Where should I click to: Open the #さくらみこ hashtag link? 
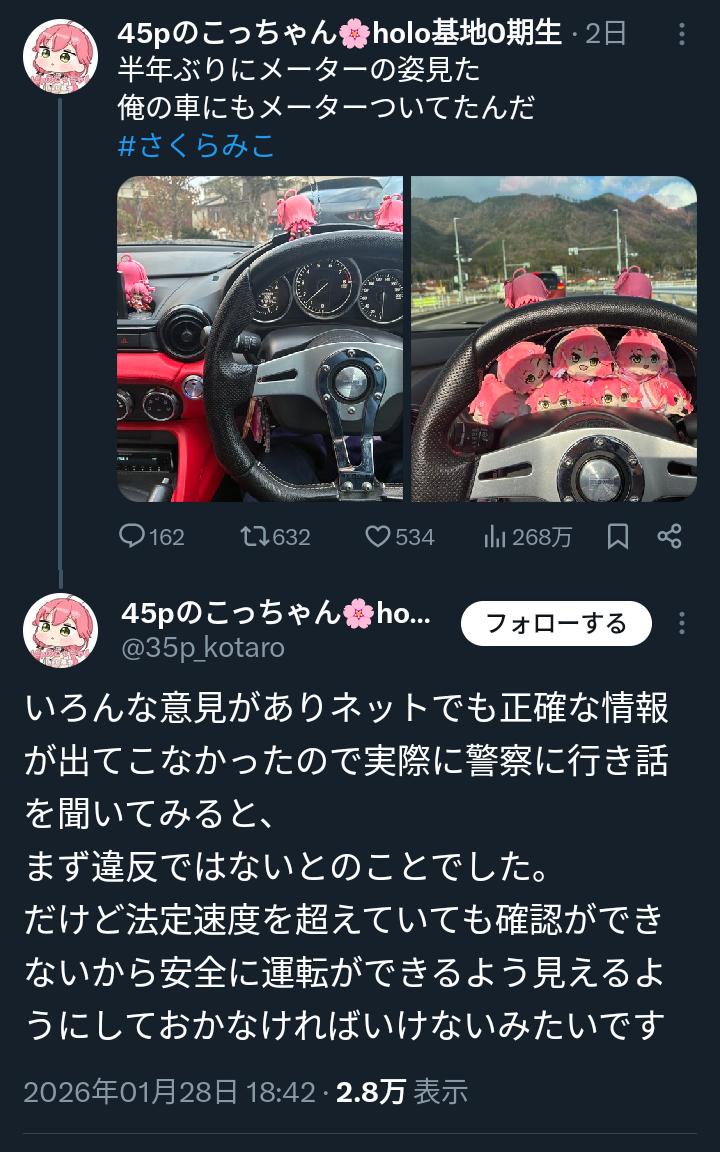tap(196, 145)
